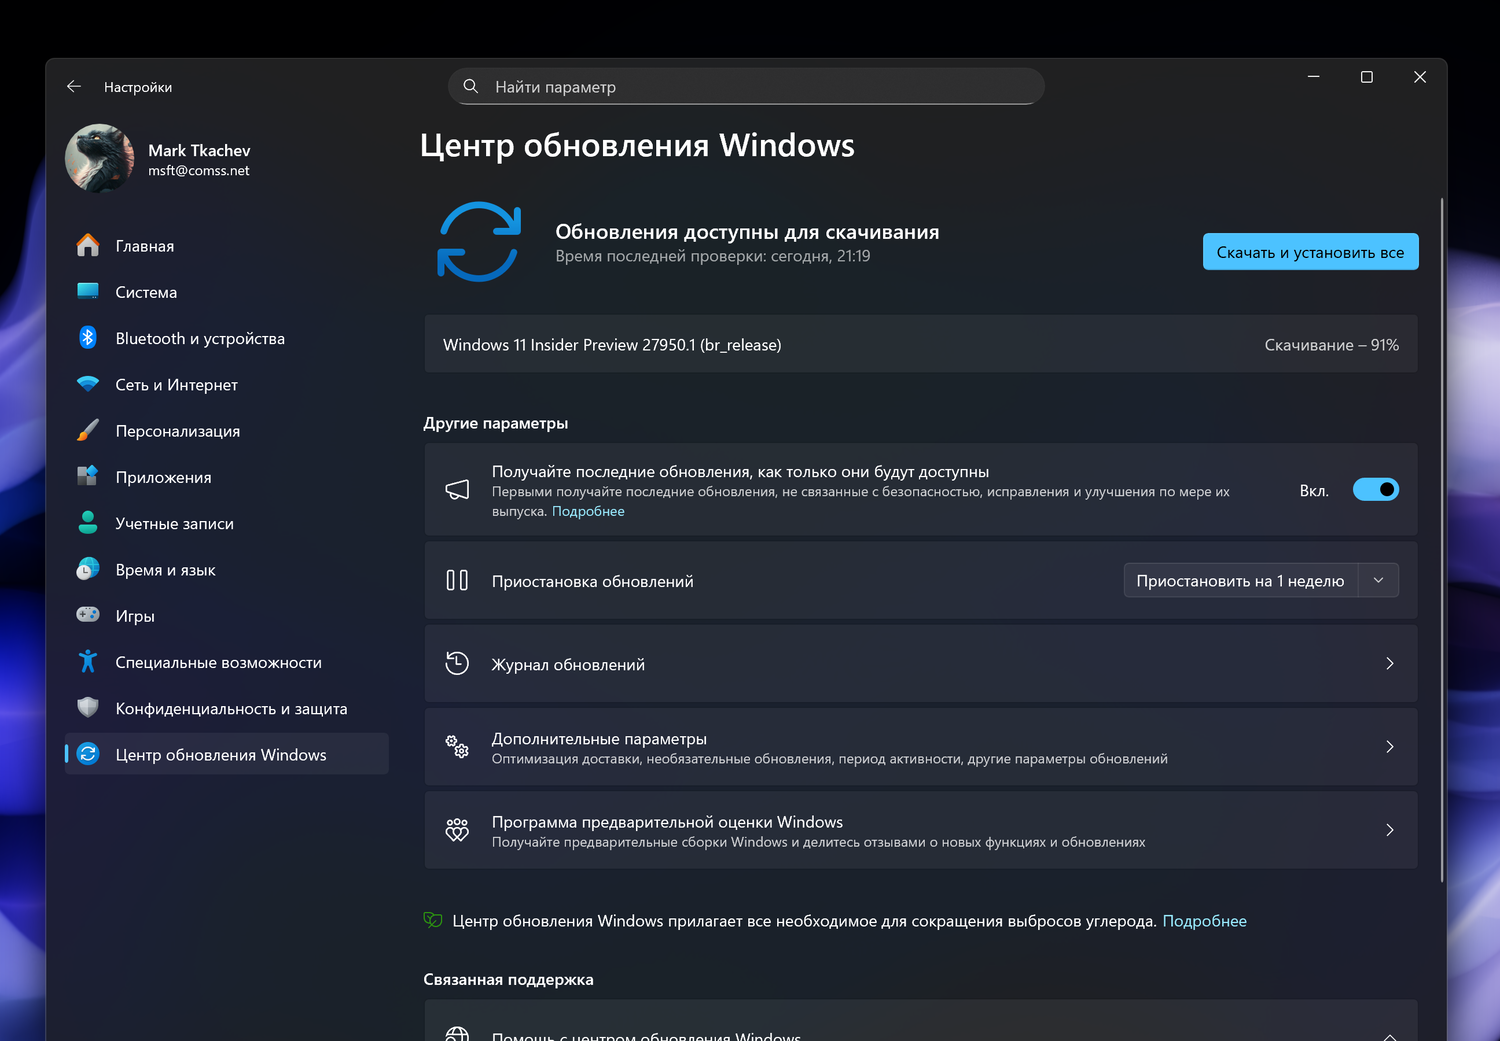Screen dimensions: 1500x1041
Task: Click the back arrow in Настройки
Action: pyautogui.click(x=74, y=86)
